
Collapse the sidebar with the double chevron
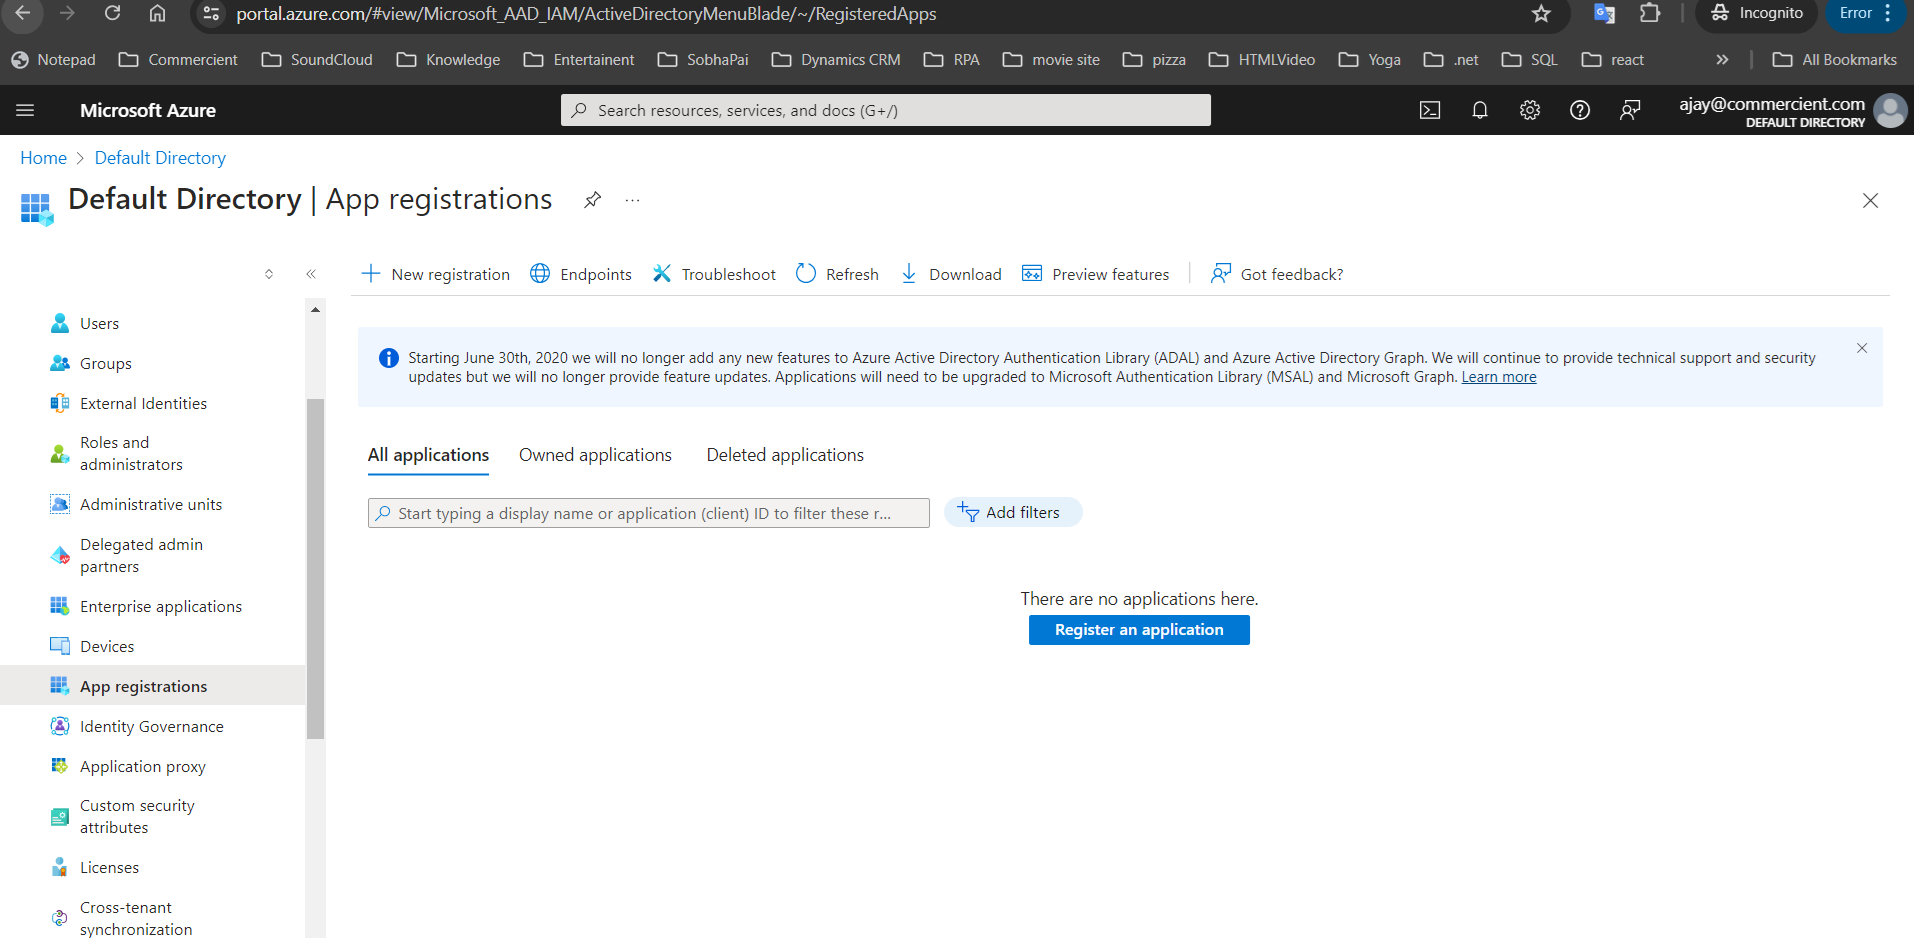point(311,274)
